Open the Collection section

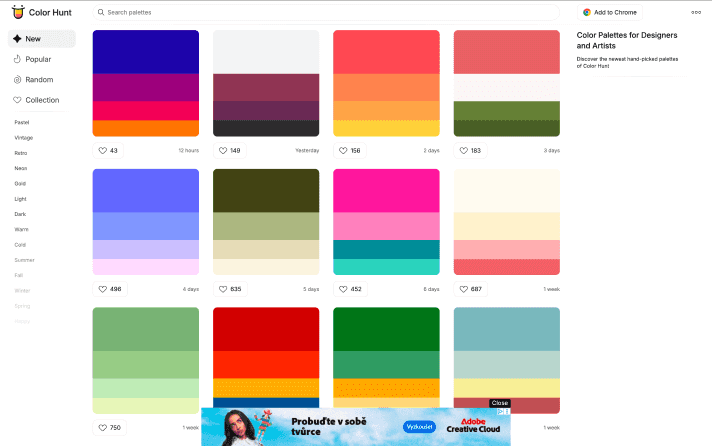[x=42, y=100]
